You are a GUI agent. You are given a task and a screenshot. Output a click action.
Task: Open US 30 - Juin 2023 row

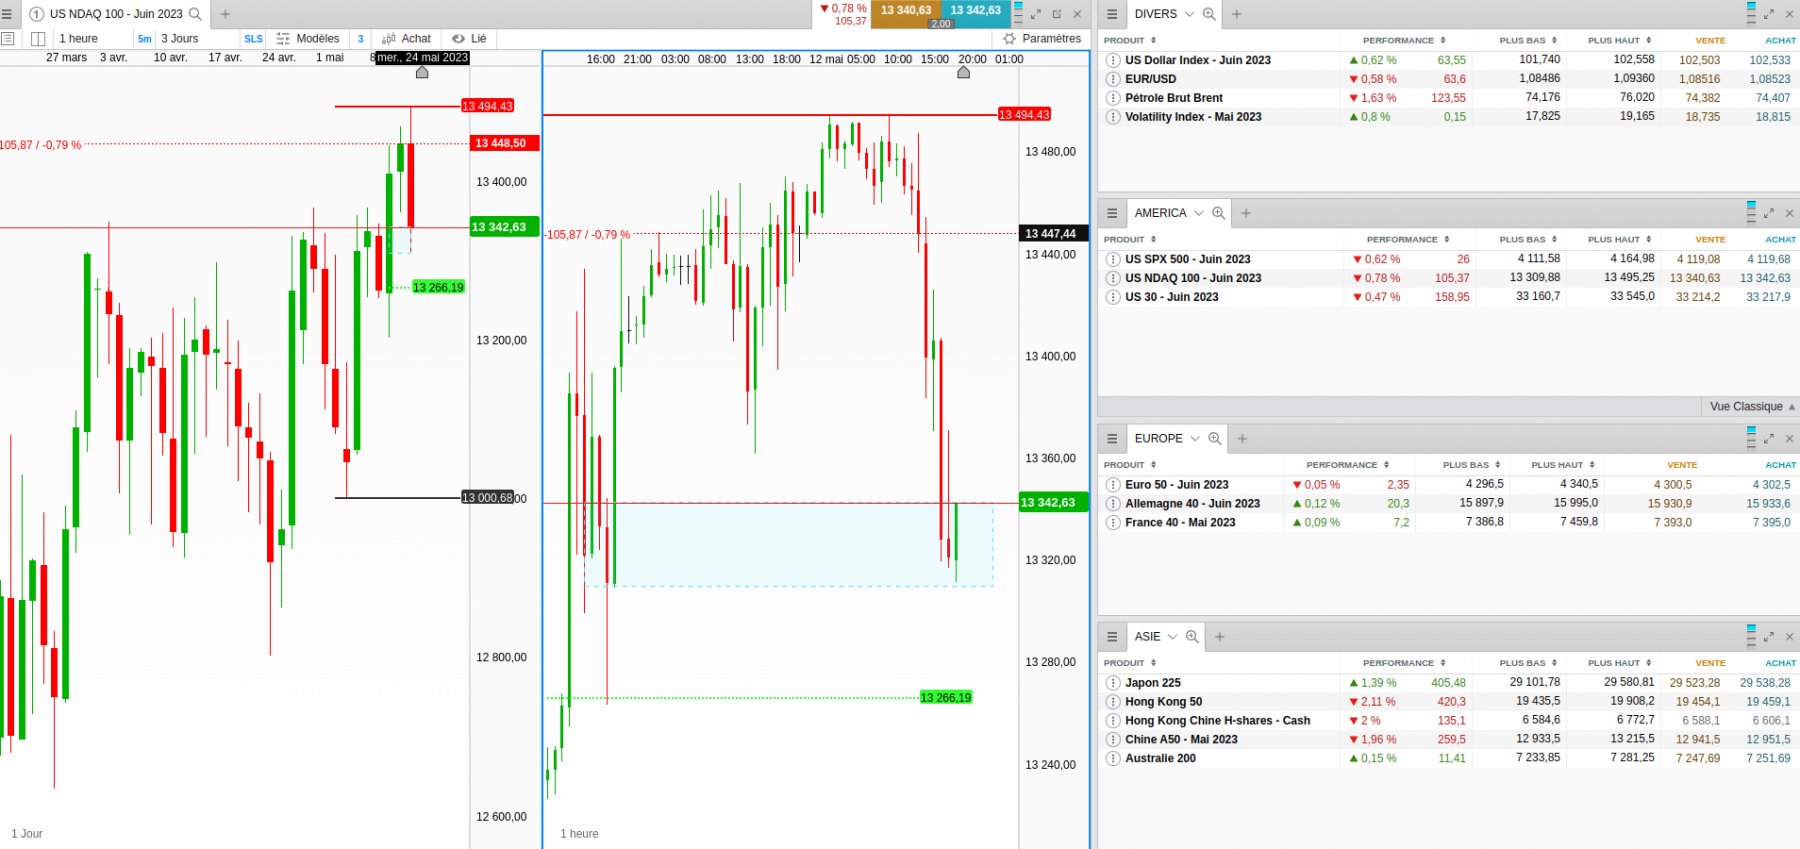pyautogui.click(x=1448, y=297)
